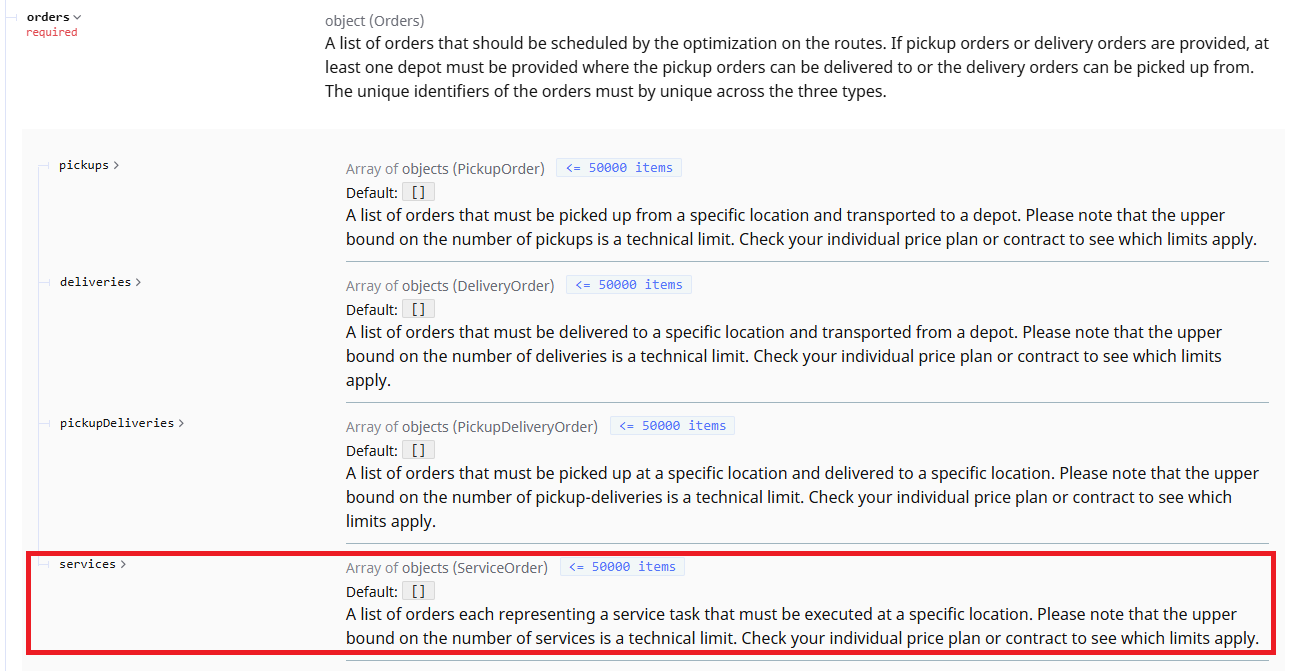Click the deliveries '<= 50000 items' badge
This screenshot has height=671, width=1312.
628,285
